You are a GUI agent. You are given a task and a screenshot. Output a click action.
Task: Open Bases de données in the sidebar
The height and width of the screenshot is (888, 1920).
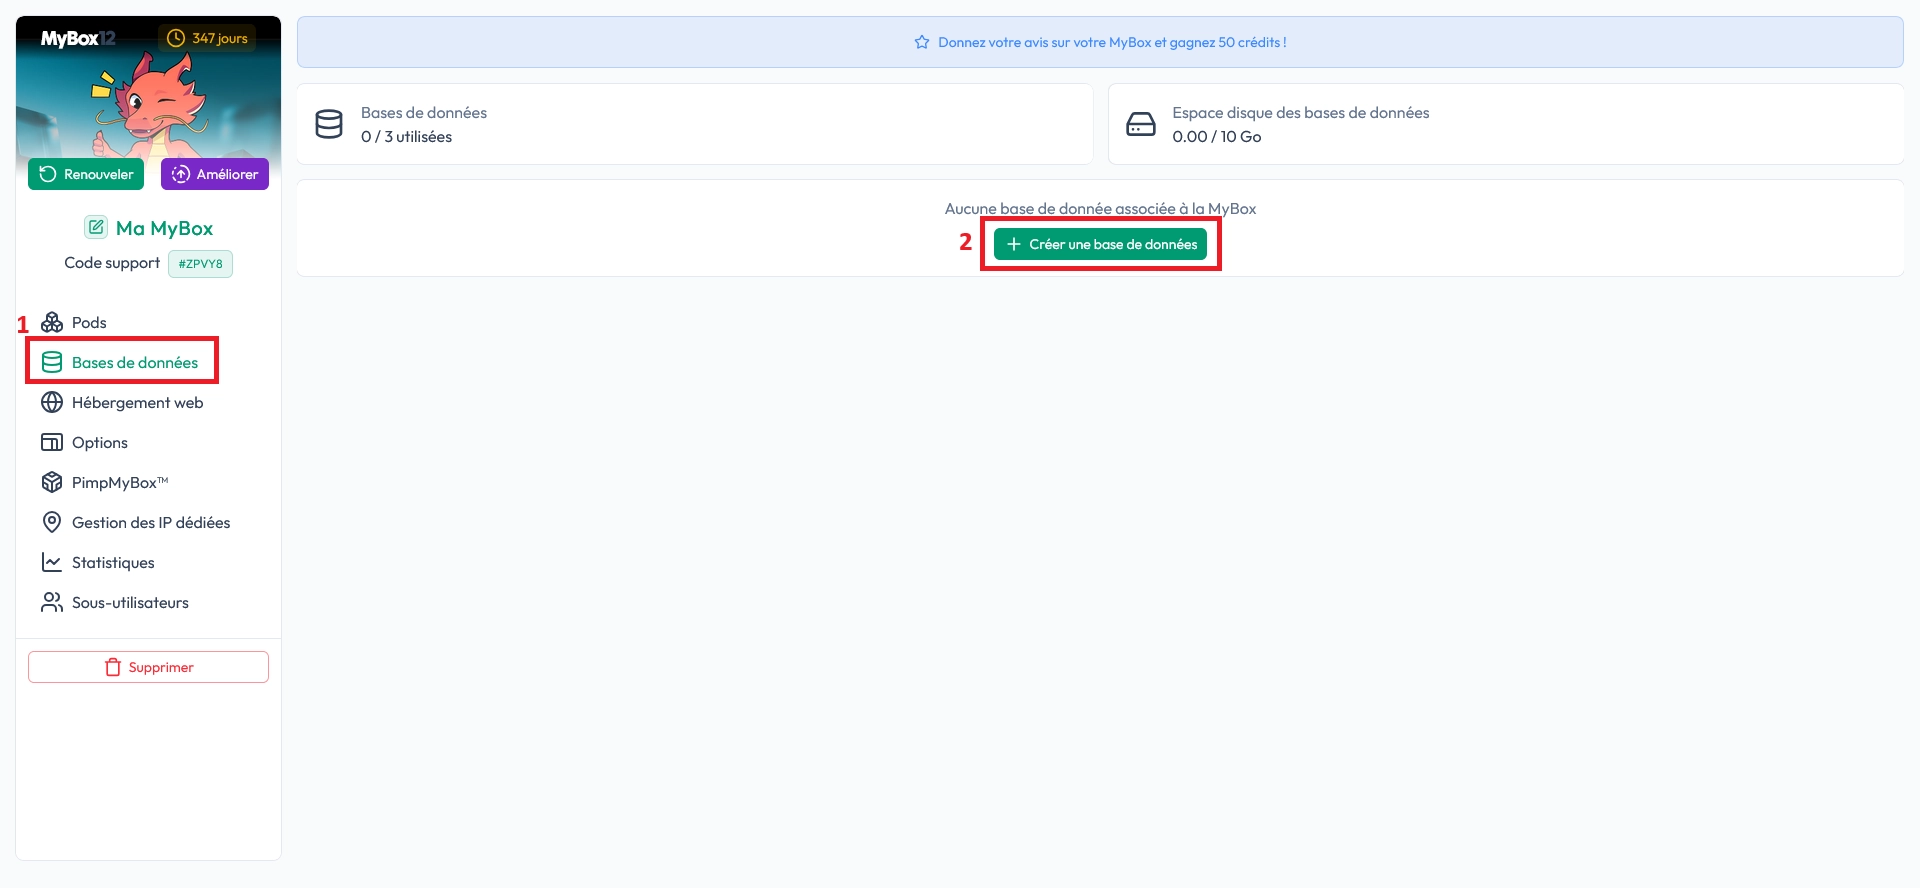[134, 362]
